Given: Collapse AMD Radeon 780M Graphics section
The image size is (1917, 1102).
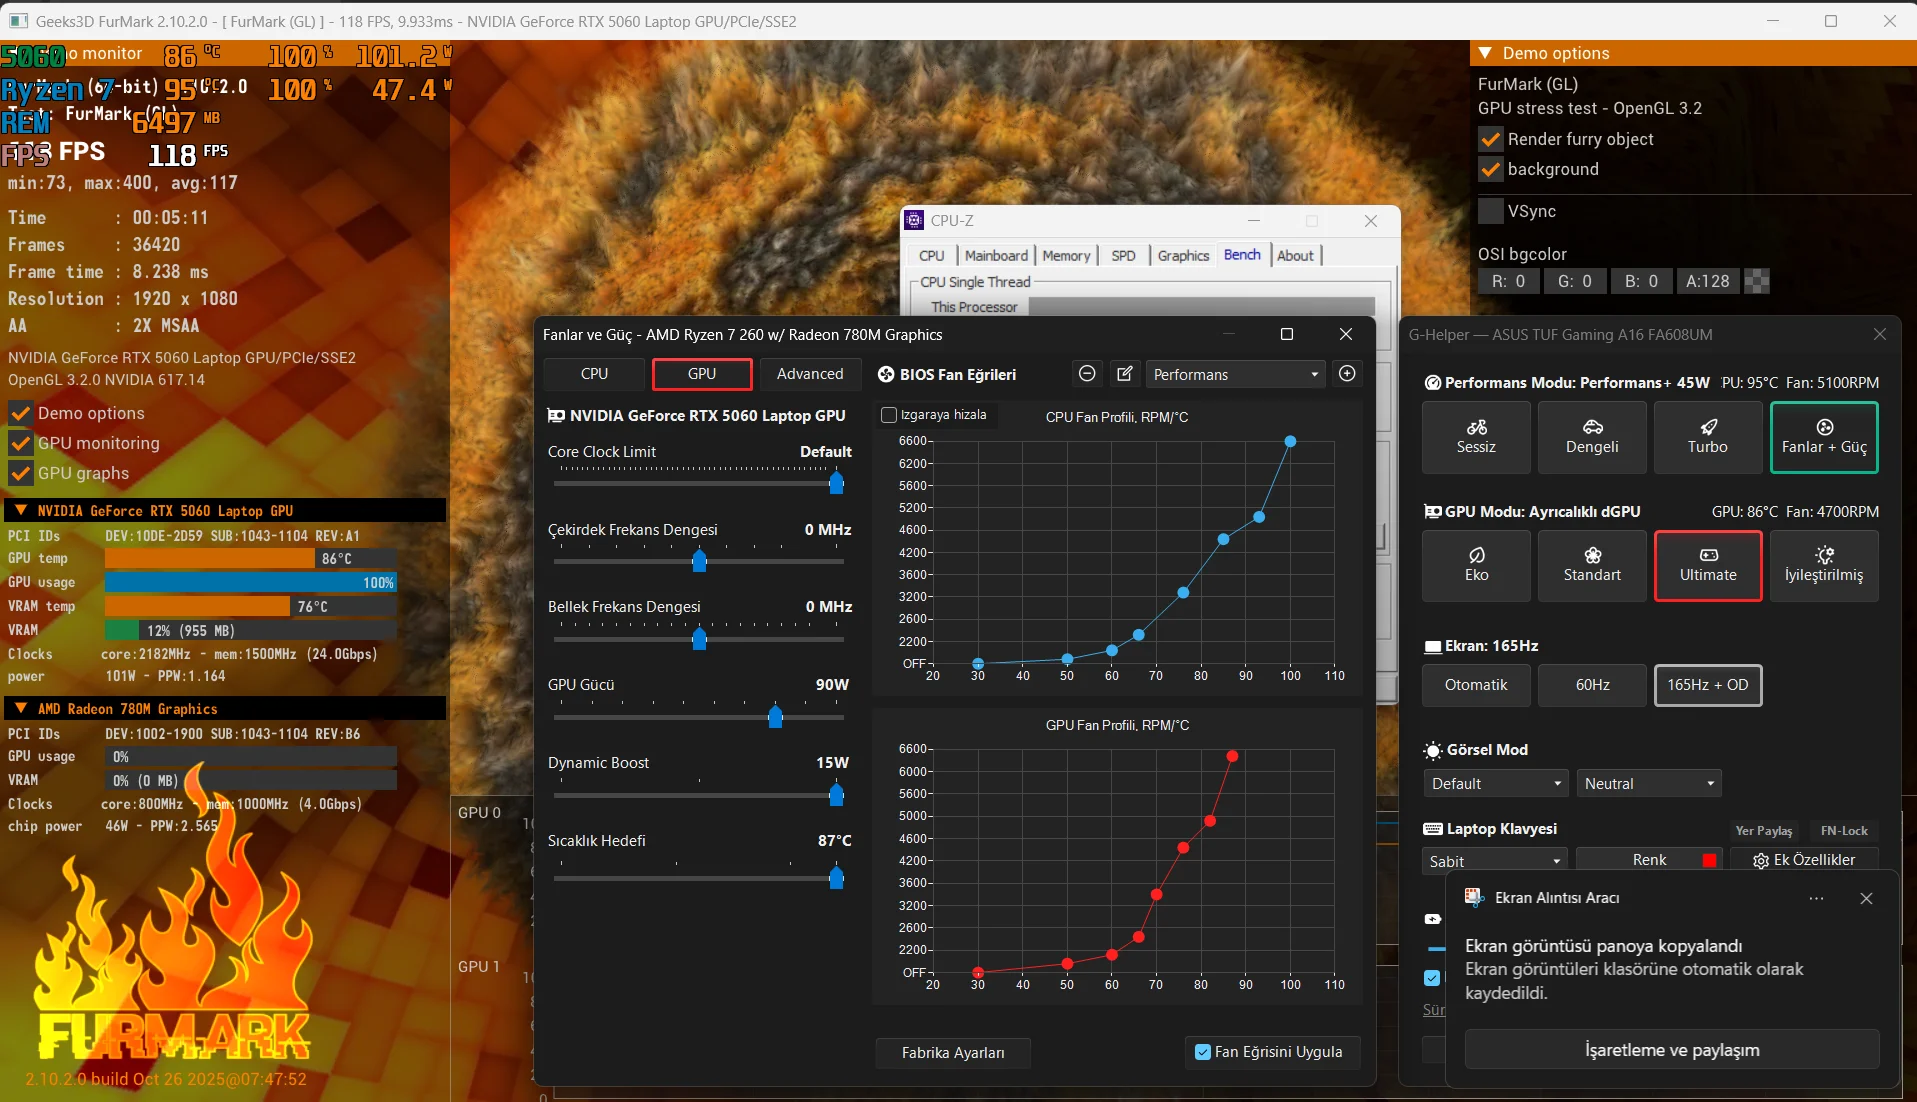Looking at the screenshot, I should [x=21, y=708].
